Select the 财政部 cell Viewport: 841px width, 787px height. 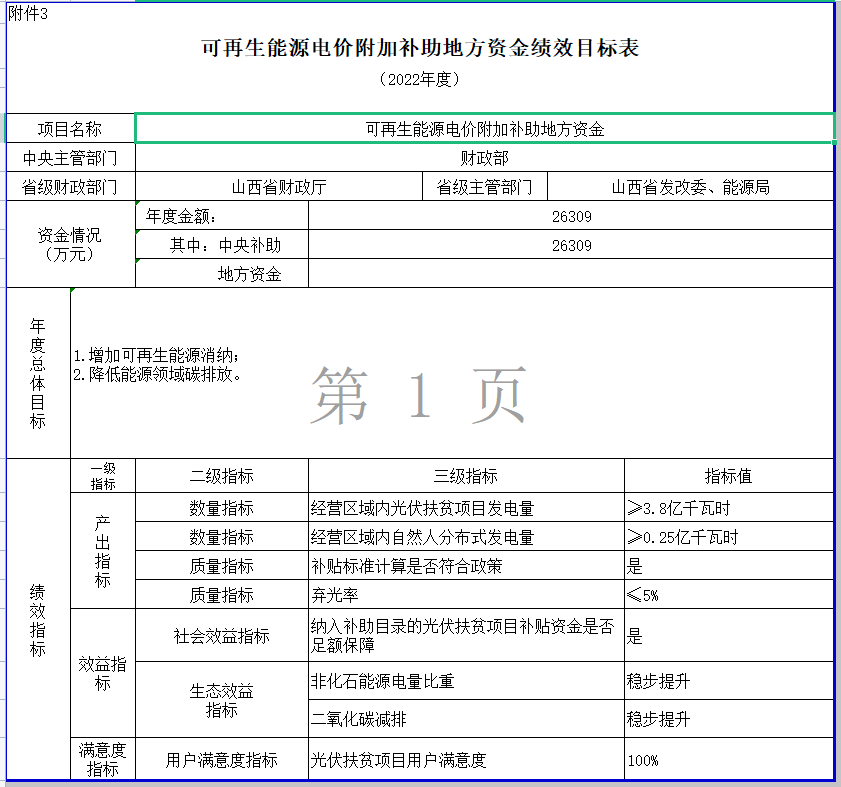[x=484, y=158]
